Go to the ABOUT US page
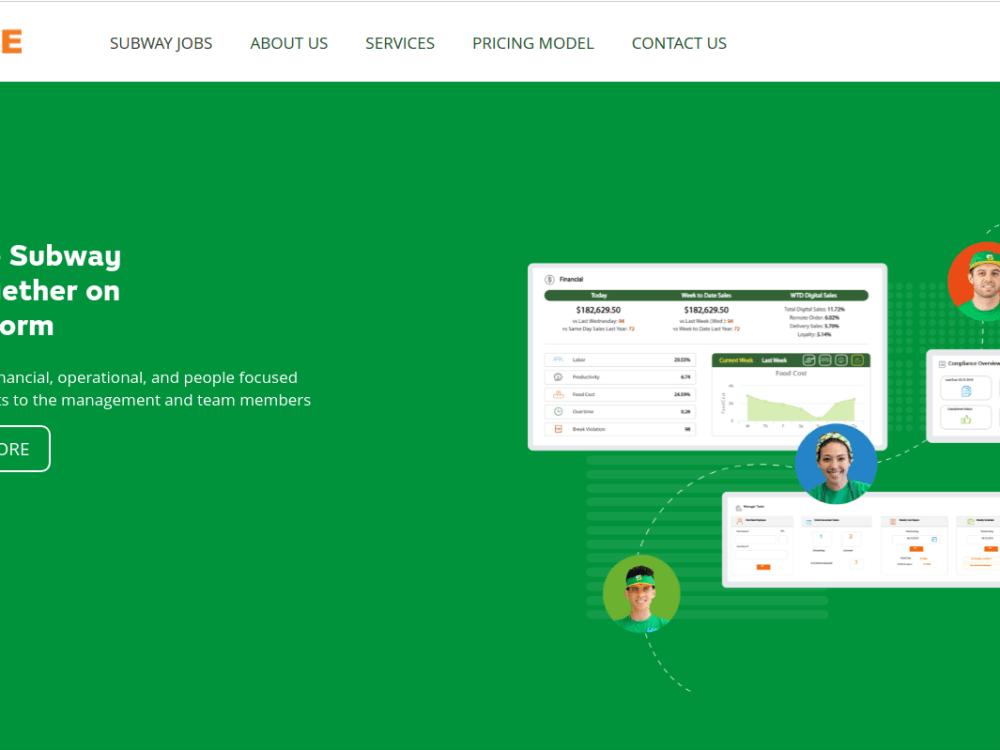This screenshot has width=1000, height=750. (x=289, y=43)
